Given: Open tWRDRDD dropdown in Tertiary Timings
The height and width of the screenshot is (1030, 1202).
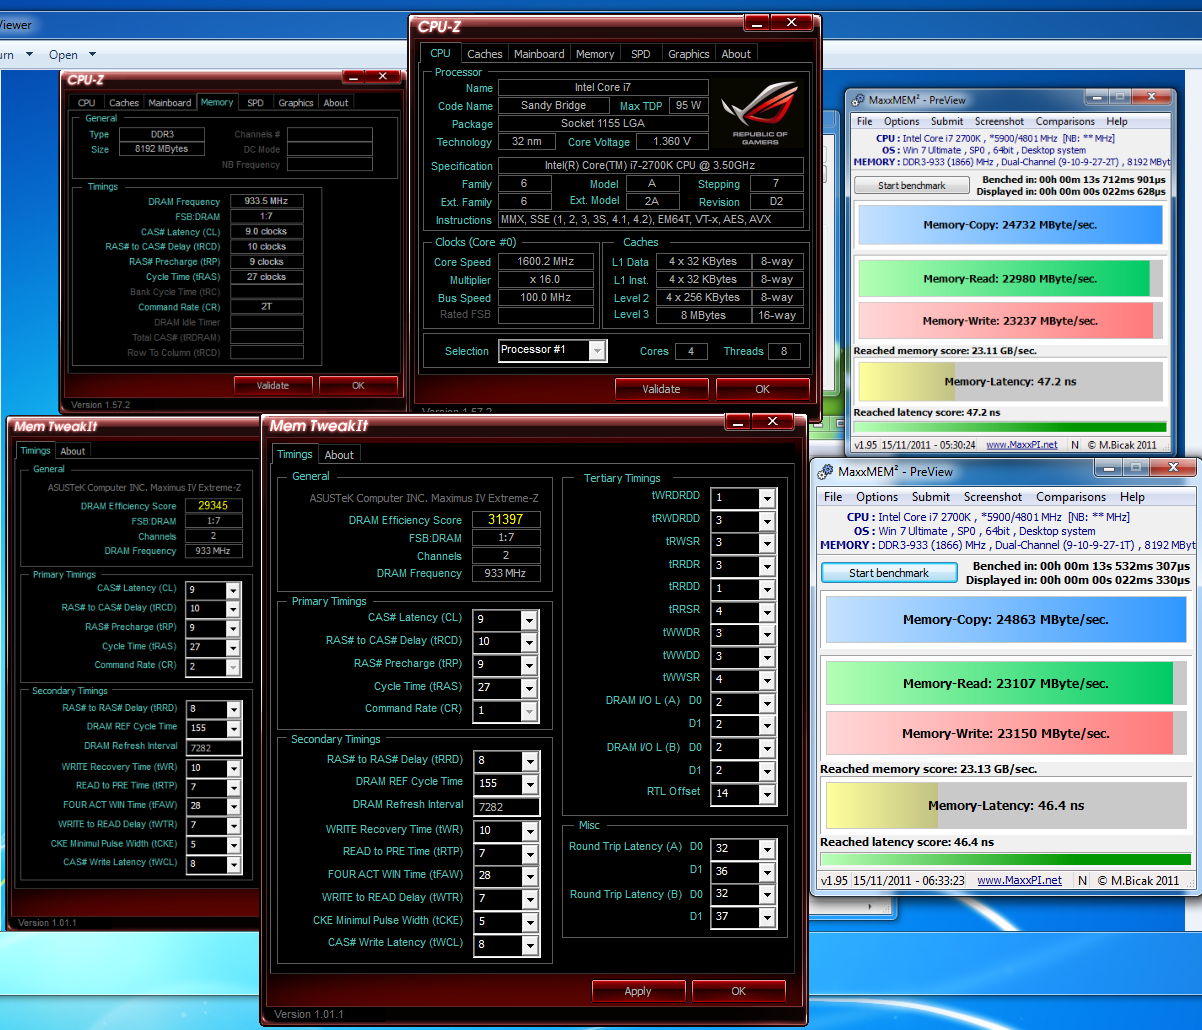Looking at the screenshot, I should click(x=767, y=497).
